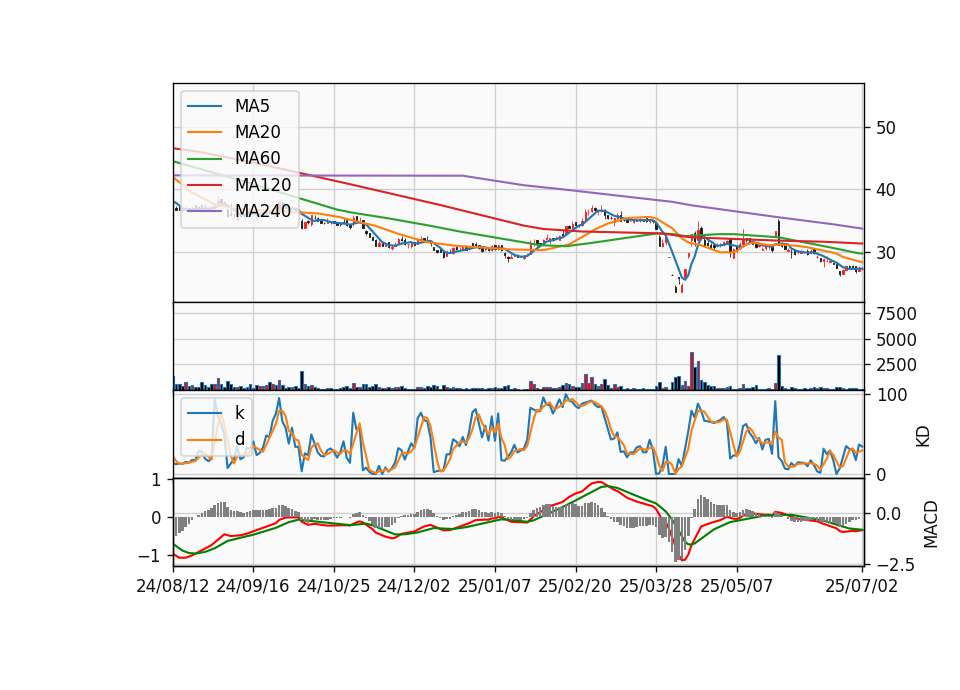Click the blue MA5 legend line sample

(204, 106)
